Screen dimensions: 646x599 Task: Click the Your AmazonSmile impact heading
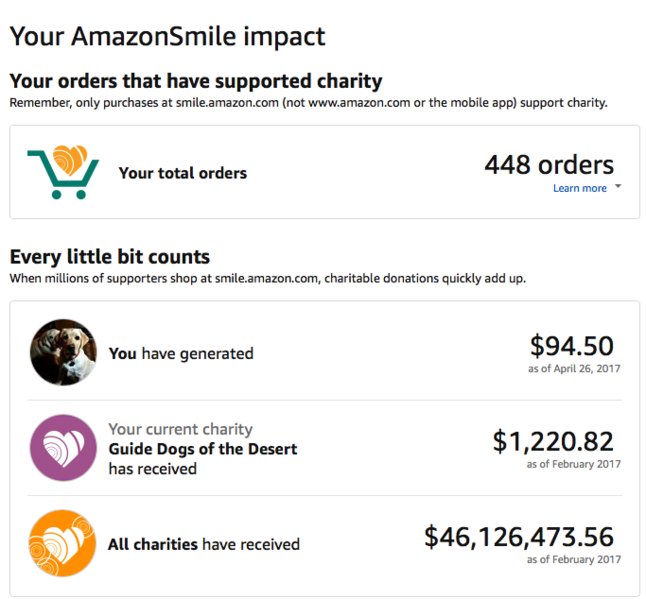tap(168, 36)
